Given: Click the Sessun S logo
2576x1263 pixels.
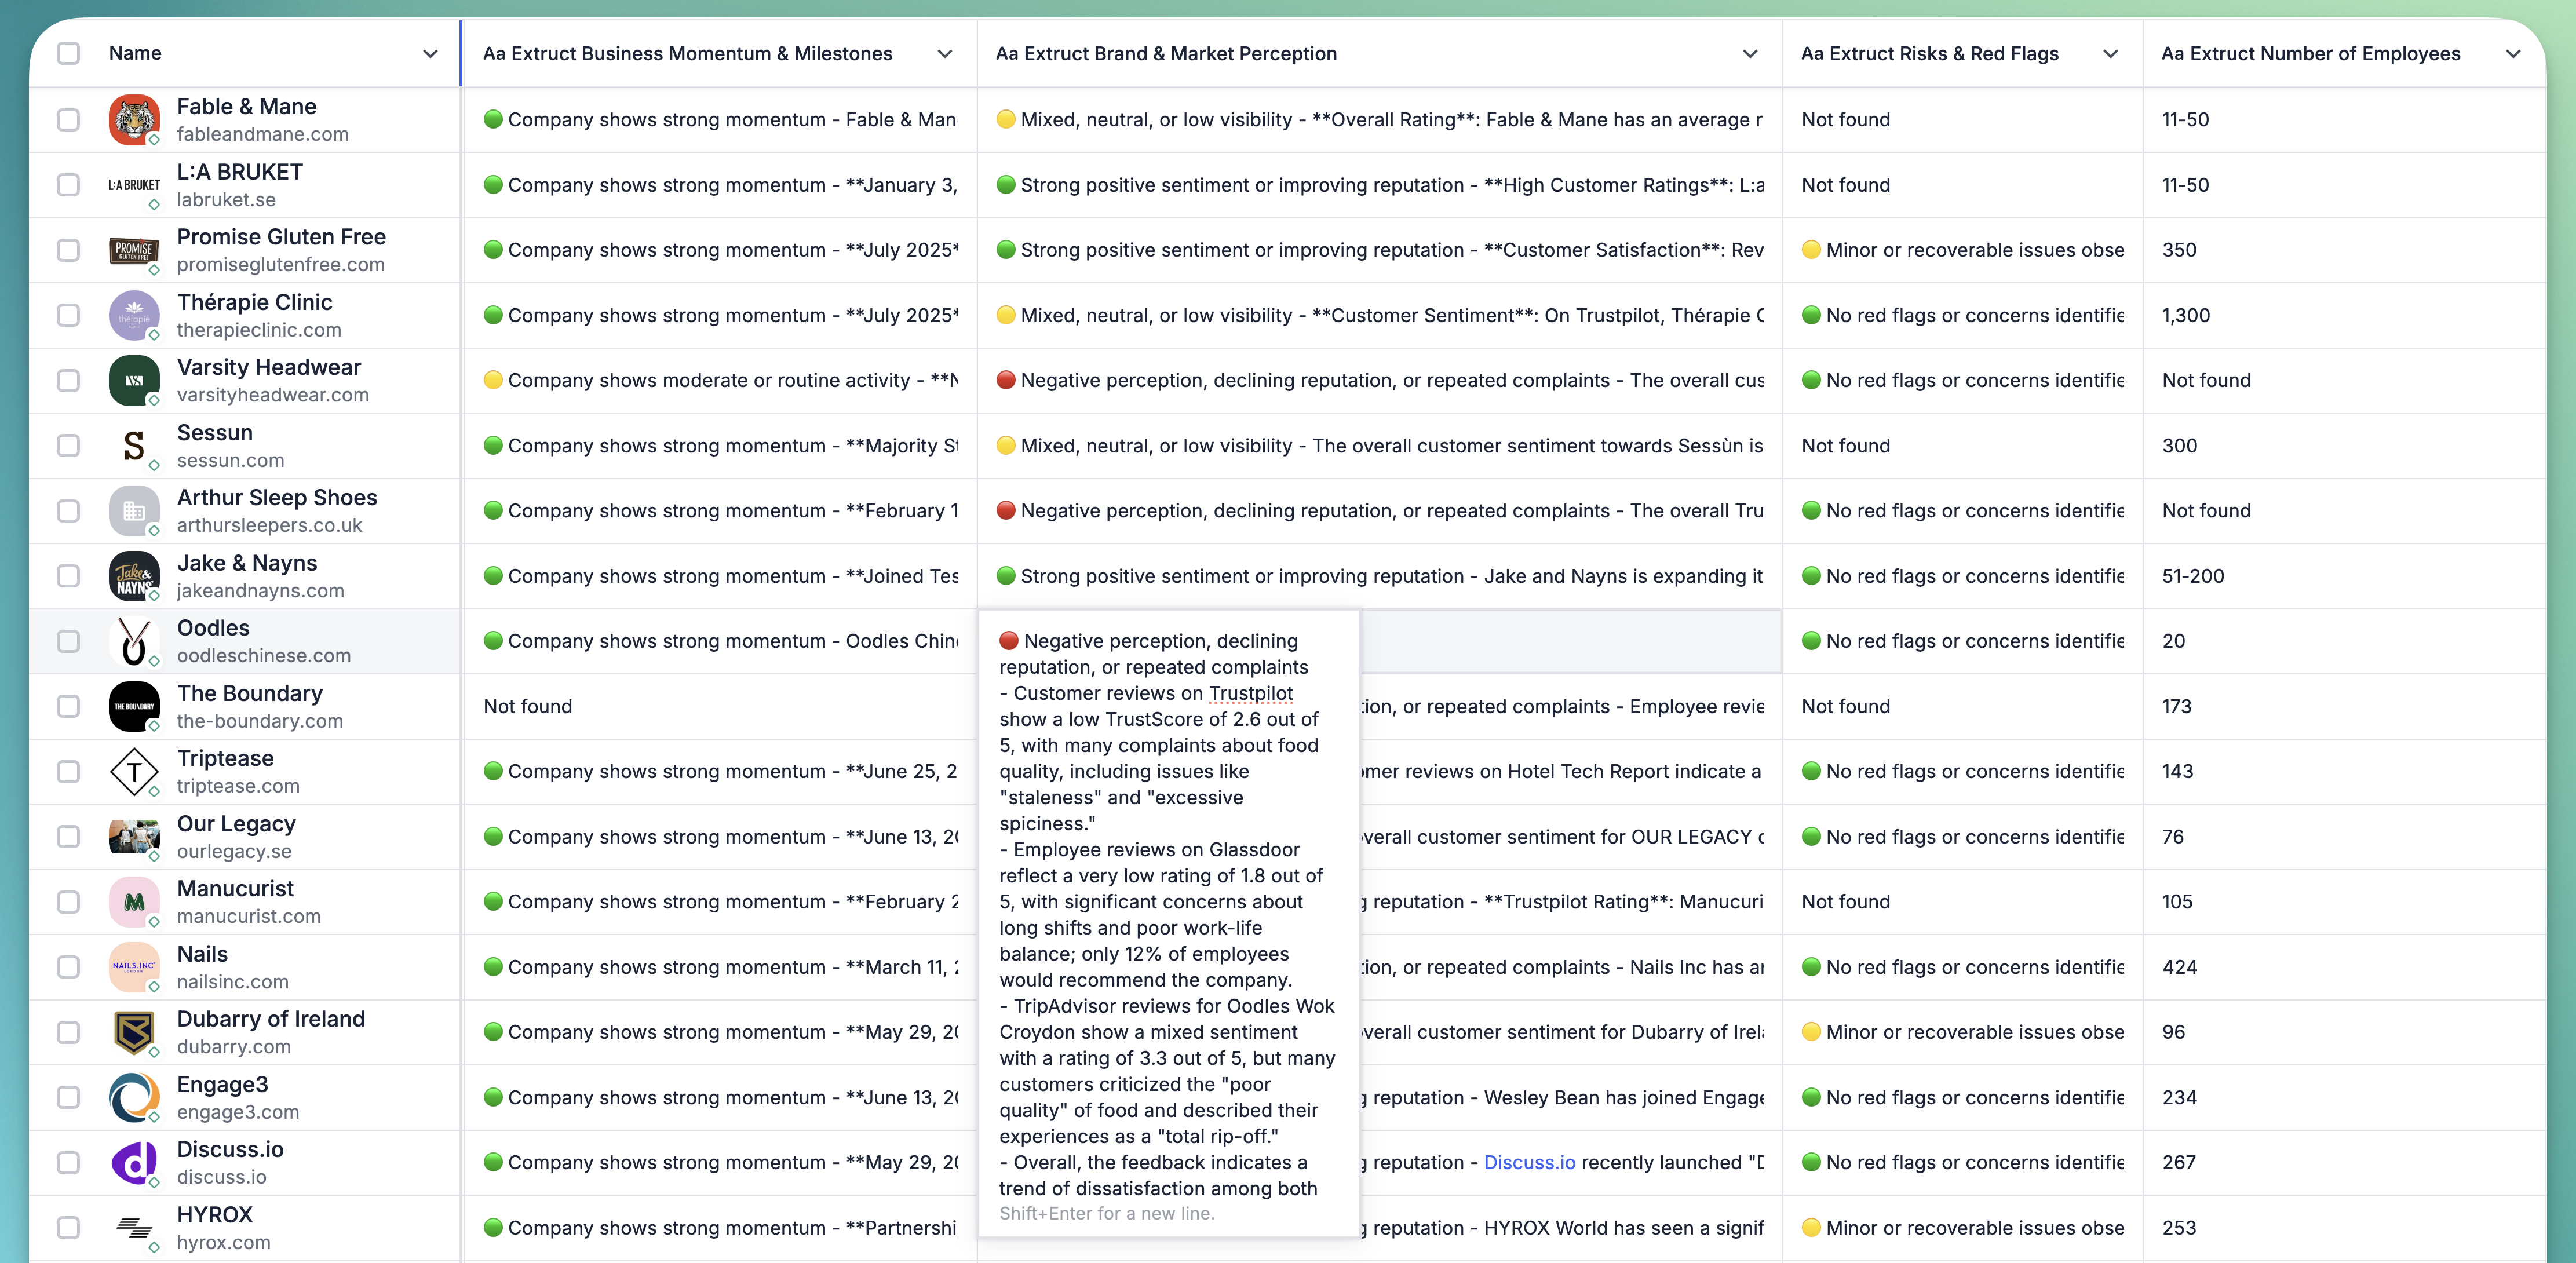Looking at the screenshot, I should [134, 446].
